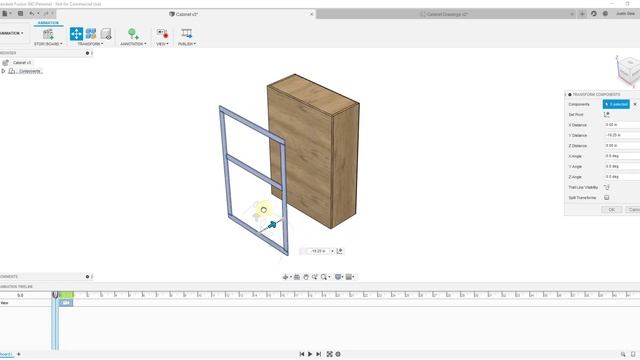The height and width of the screenshot is (360, 640).
Task: Click the Y Distance input field
Action: (x=622, y=135)
